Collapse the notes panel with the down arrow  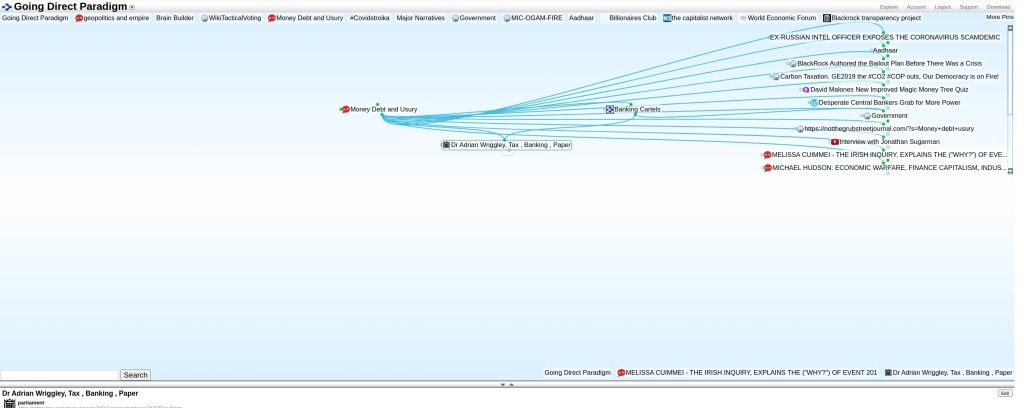[503, 384]
